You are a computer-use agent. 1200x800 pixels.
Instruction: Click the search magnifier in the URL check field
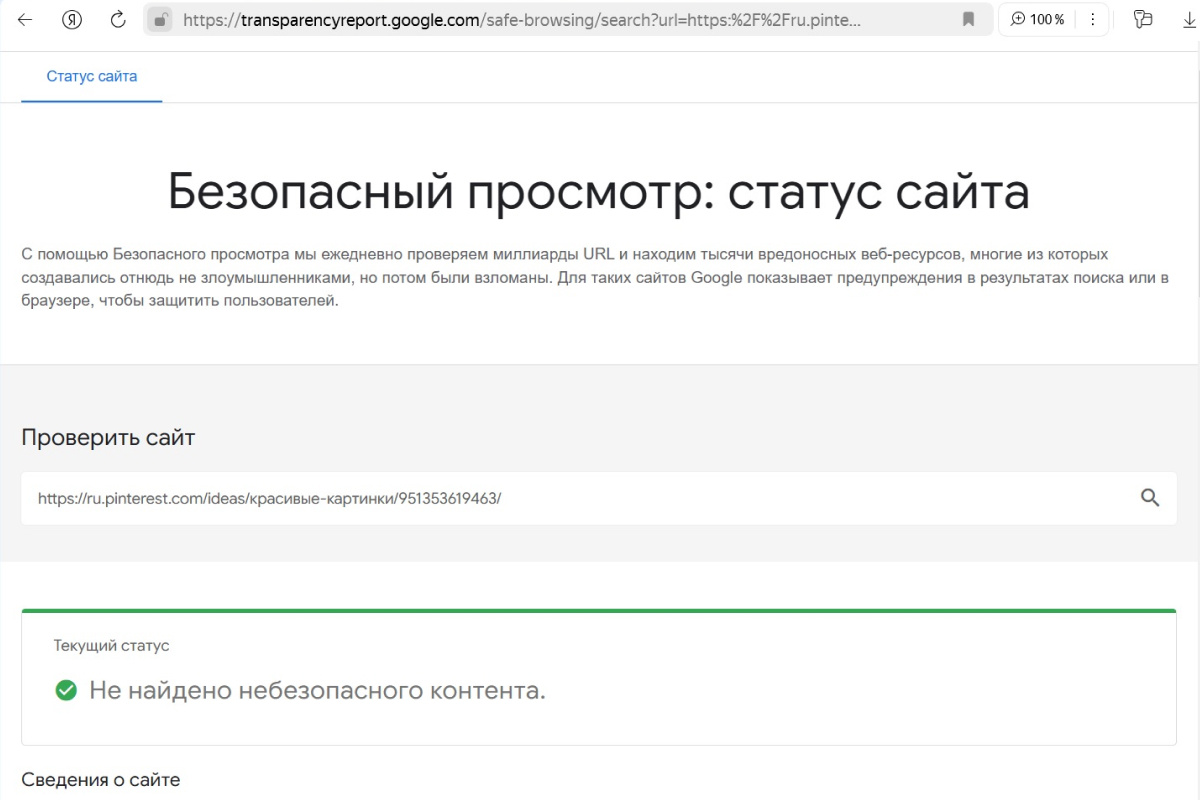click(1150, 497)
